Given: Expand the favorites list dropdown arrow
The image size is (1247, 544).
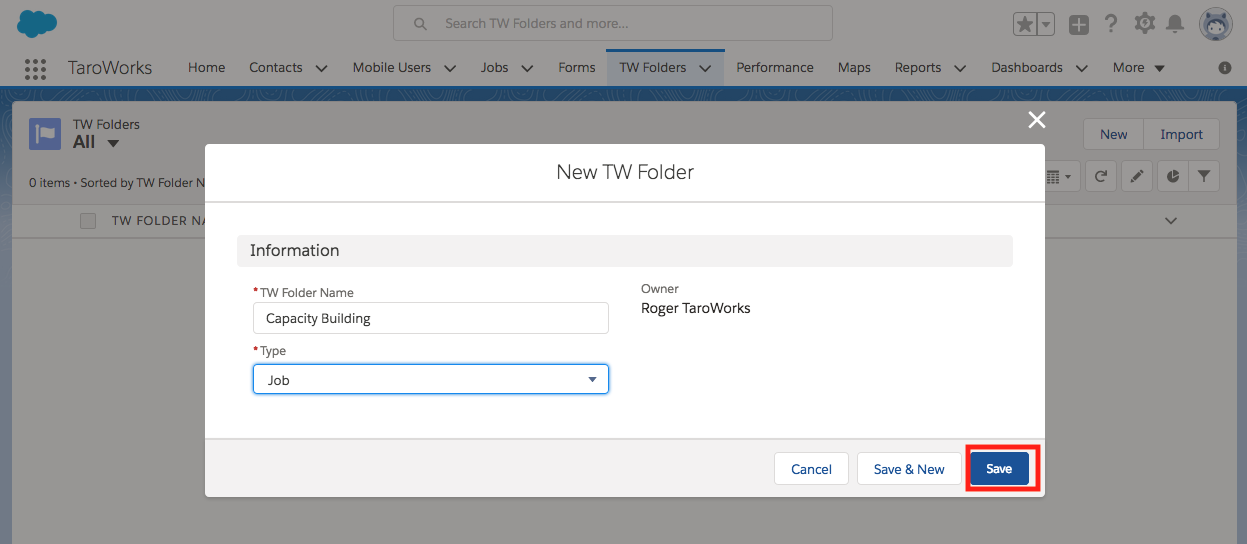Looking at the screenshot, I should pos(1046,25).
